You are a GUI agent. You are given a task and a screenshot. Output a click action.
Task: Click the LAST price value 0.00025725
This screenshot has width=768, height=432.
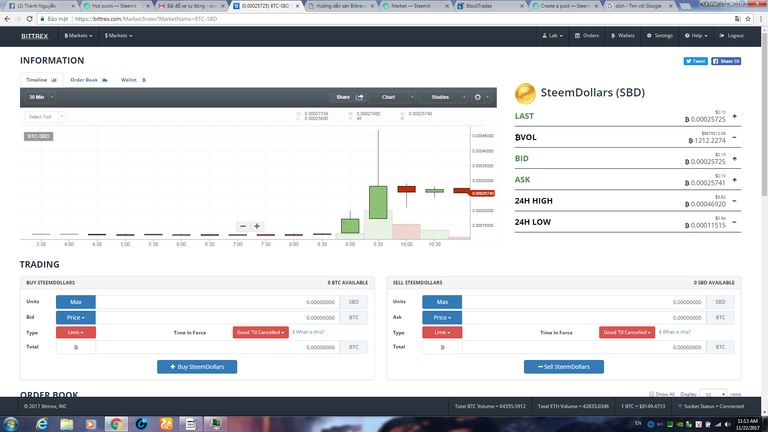pos(705,120)
